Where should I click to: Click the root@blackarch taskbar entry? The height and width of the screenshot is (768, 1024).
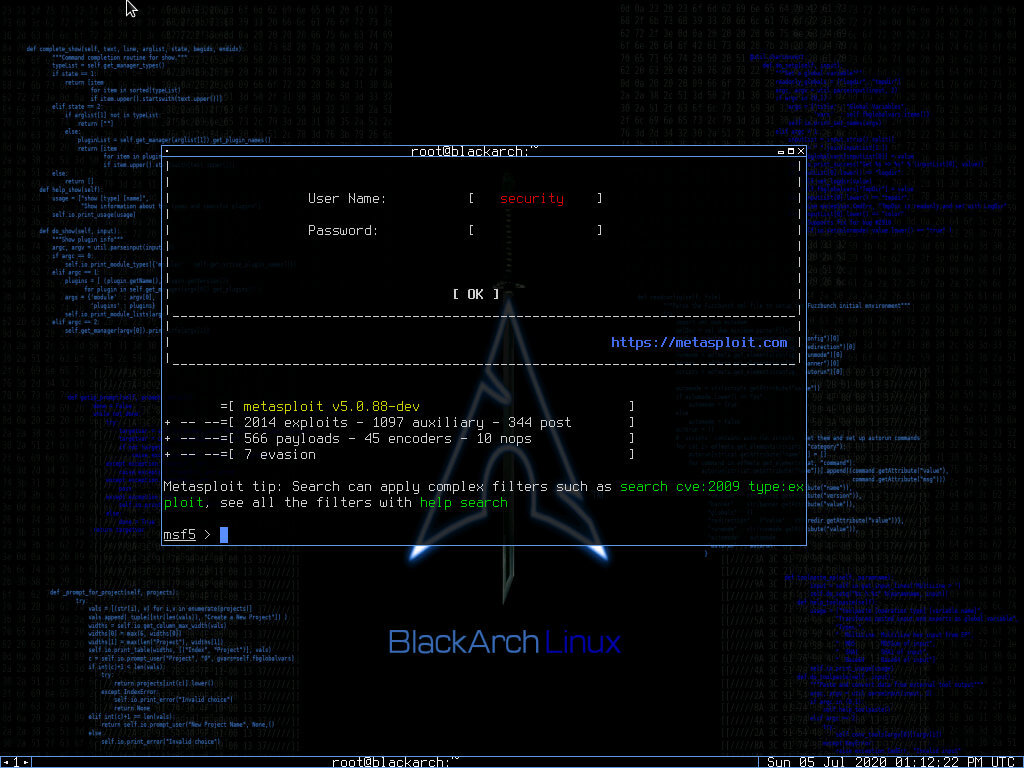(x=395, y=762)
